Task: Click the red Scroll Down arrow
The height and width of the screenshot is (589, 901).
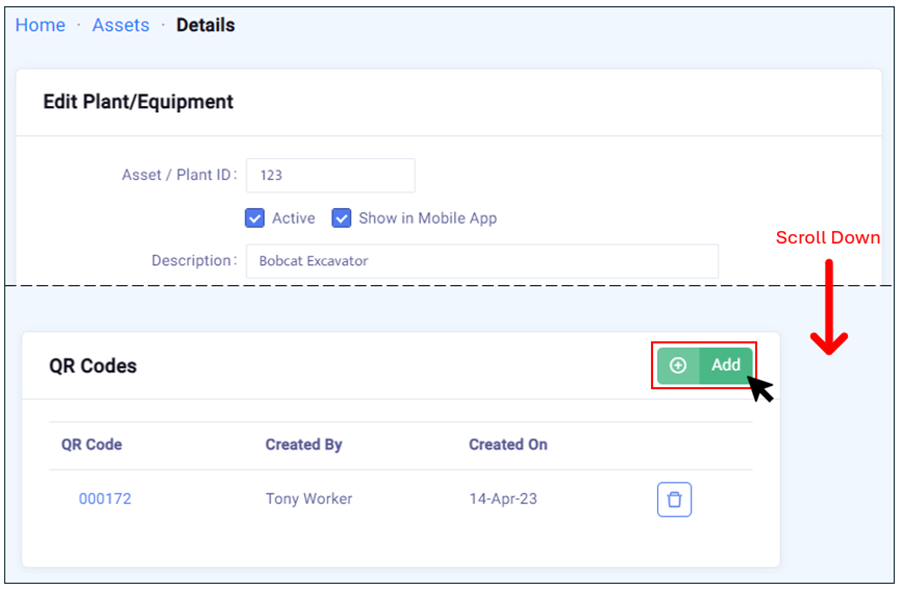Action: click(828, 309)
